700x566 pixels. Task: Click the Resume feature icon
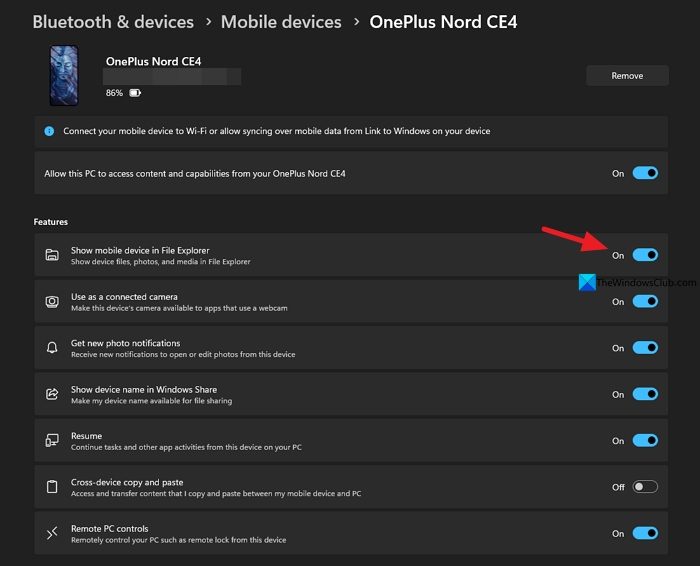[52, 441]
